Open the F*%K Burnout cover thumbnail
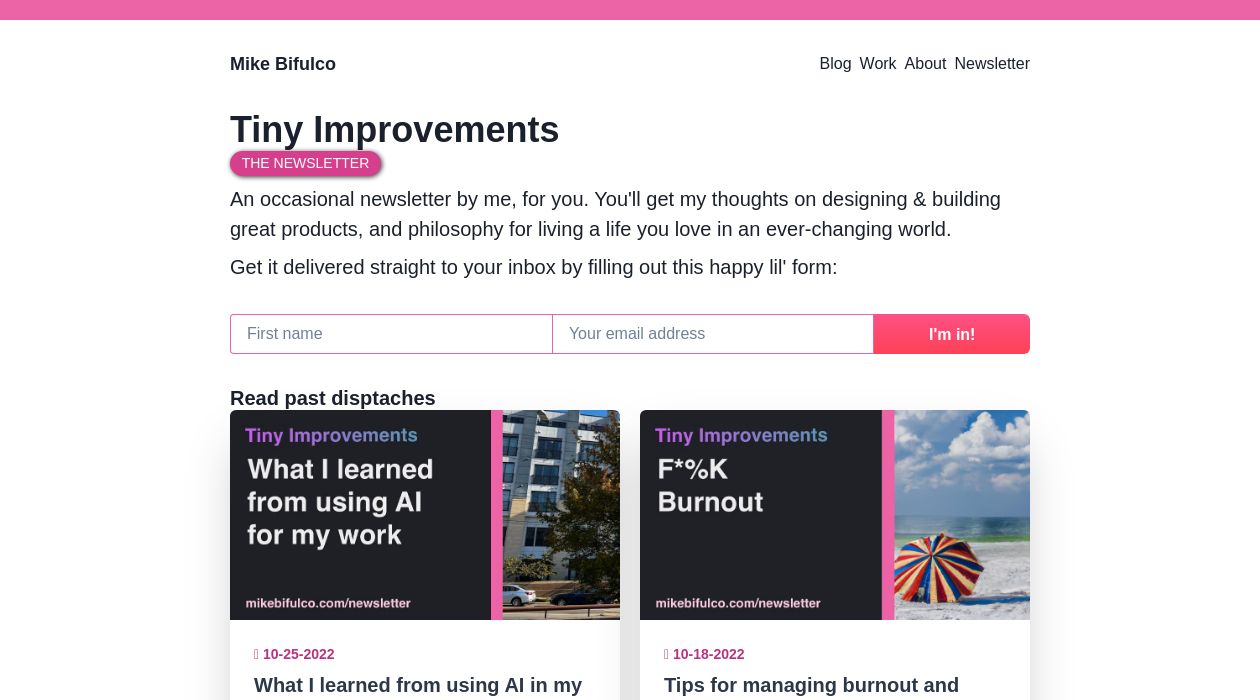Viewport: 1260px width, 700px height. pos(835,515)
